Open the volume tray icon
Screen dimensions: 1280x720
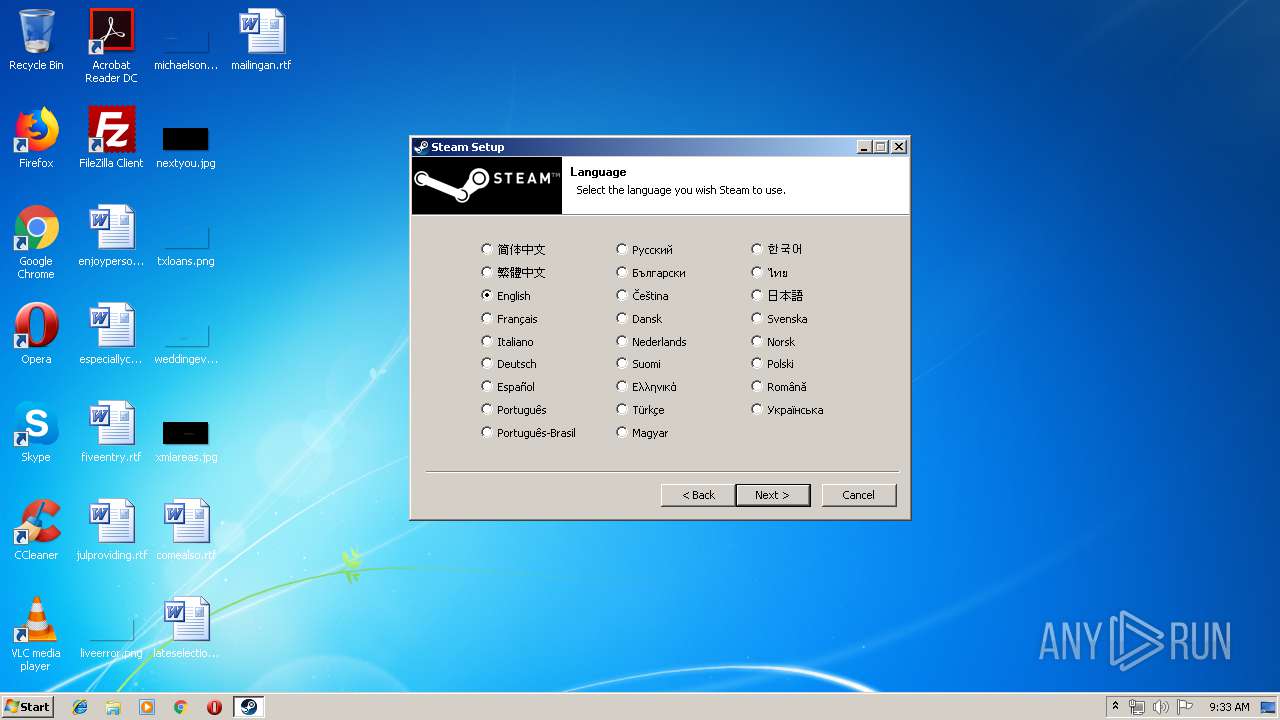click(x=1160, y=707)
